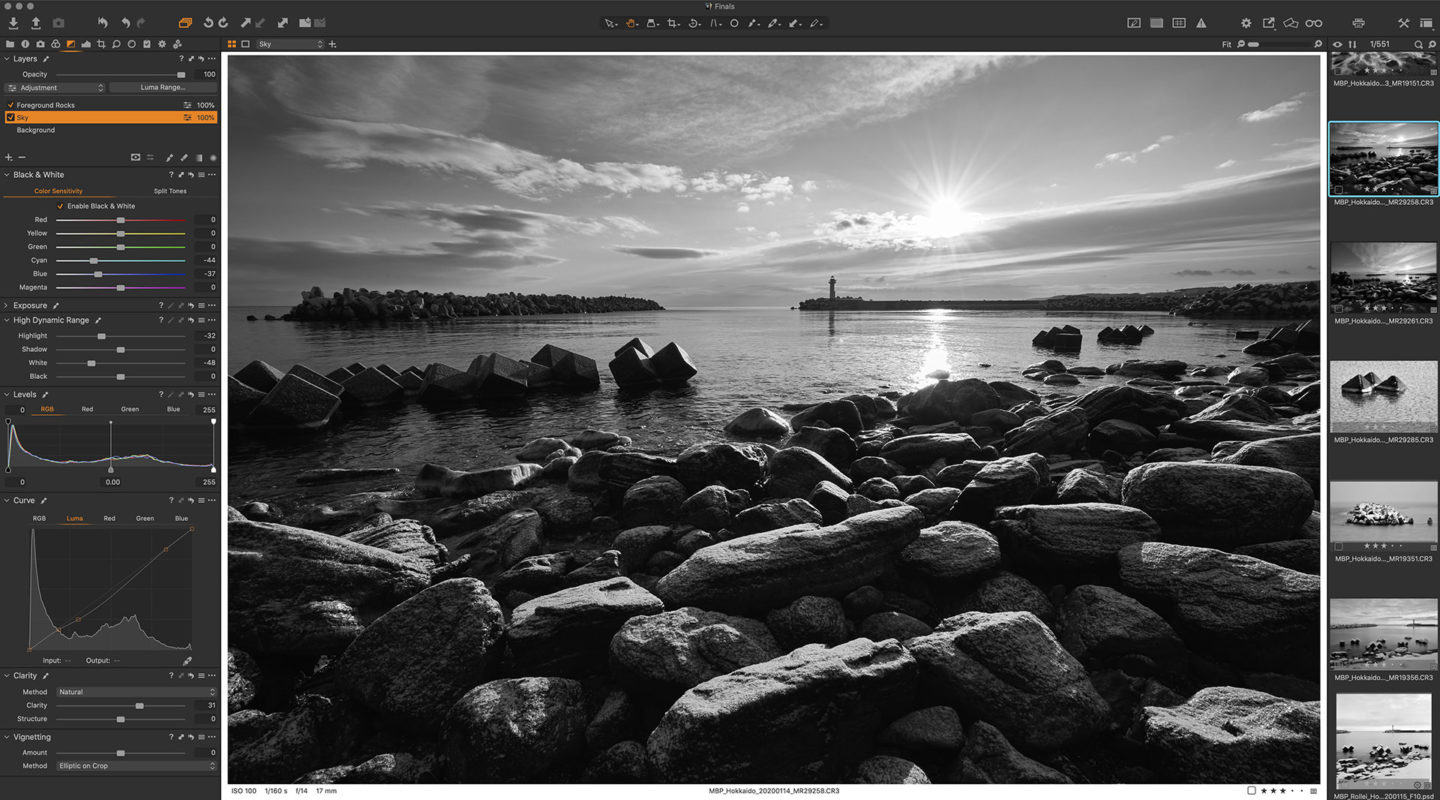Viewport: 1440px width, 800px height.
Task: Add a new layer with the plus icon
Action: coord(9,157)
